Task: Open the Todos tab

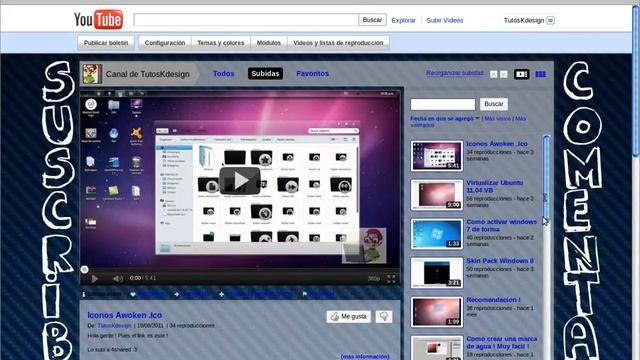Action: point(223,73)
